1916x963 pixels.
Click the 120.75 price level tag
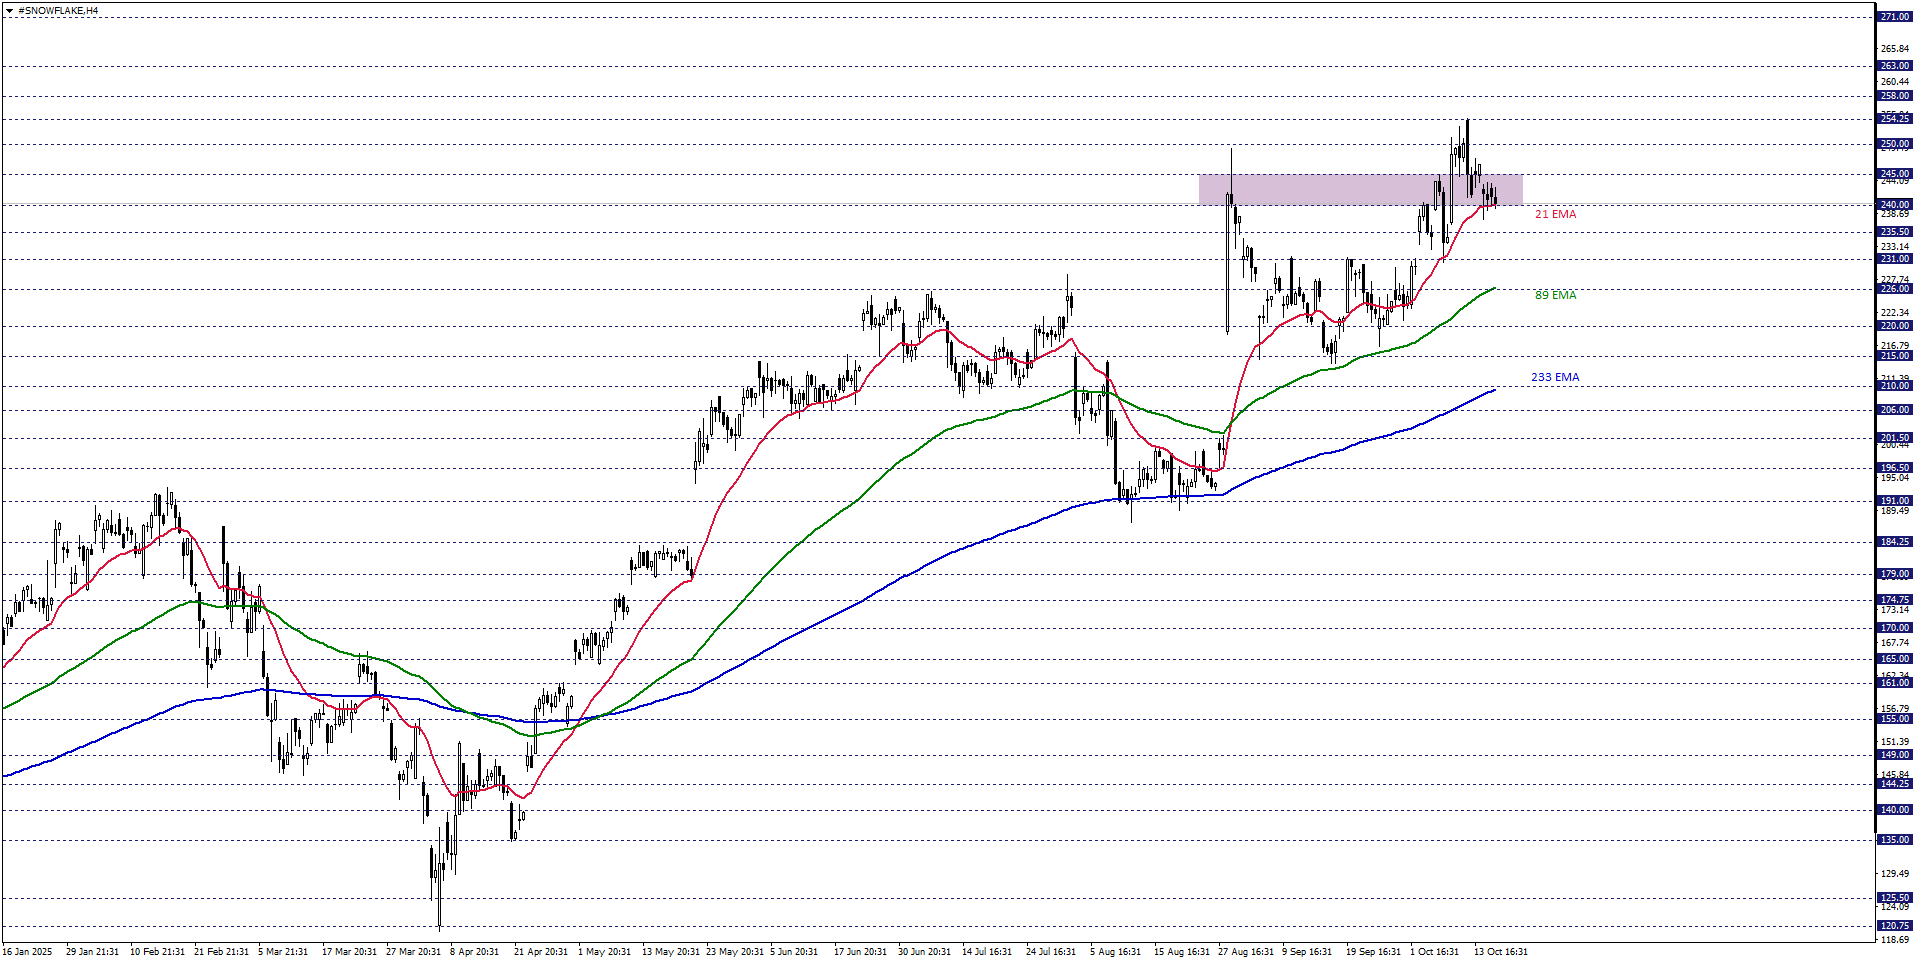click(x=1894, y=926)
